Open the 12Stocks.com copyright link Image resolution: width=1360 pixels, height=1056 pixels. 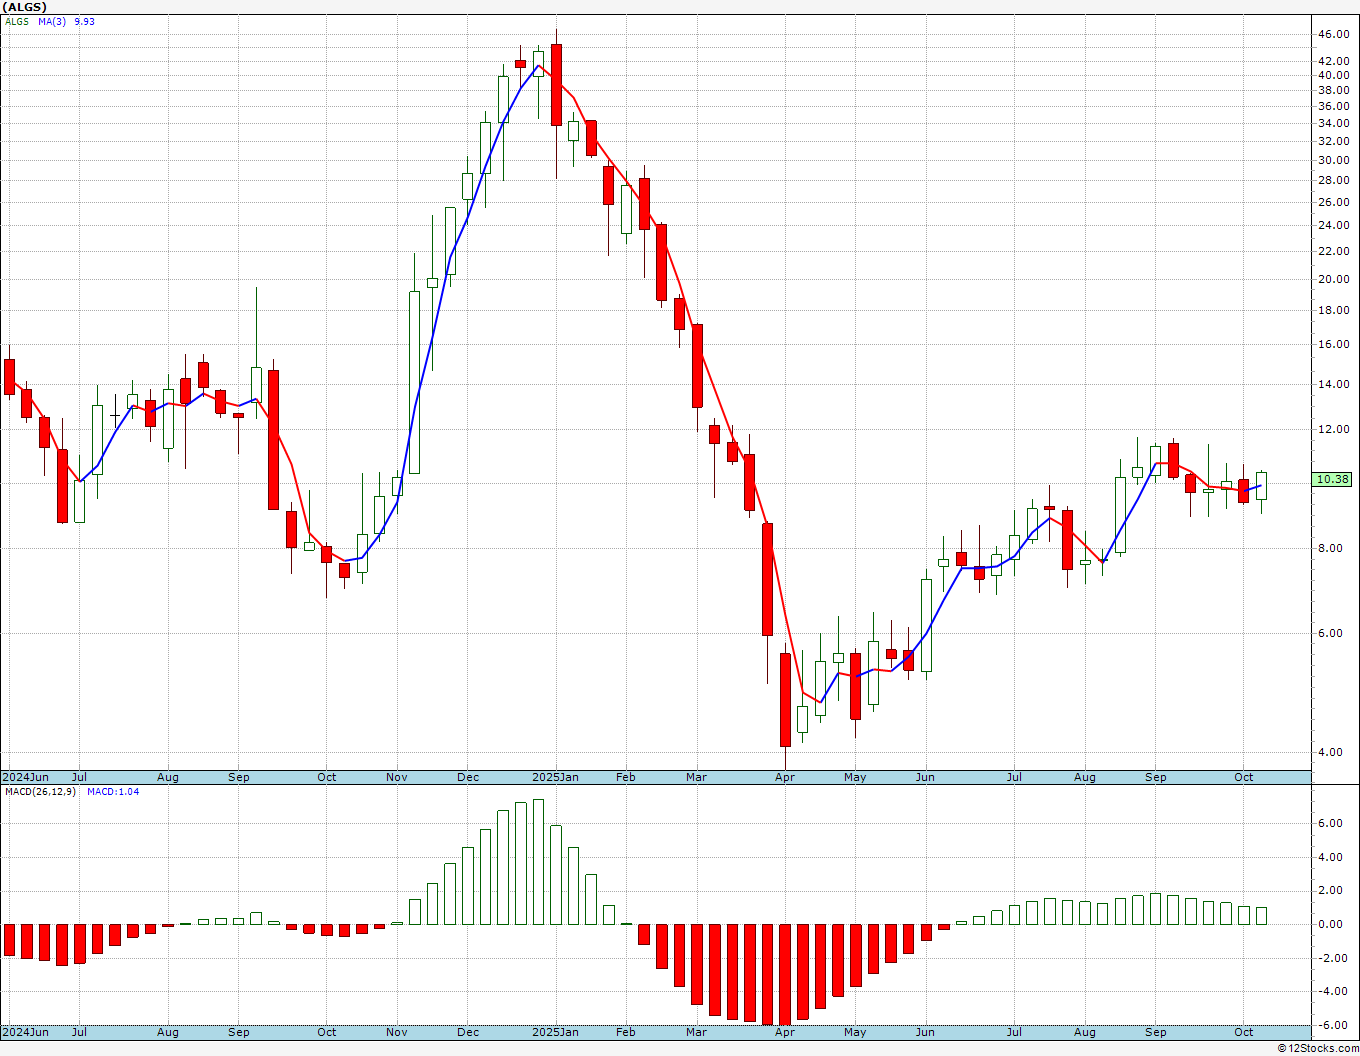pos(1319,1048)
